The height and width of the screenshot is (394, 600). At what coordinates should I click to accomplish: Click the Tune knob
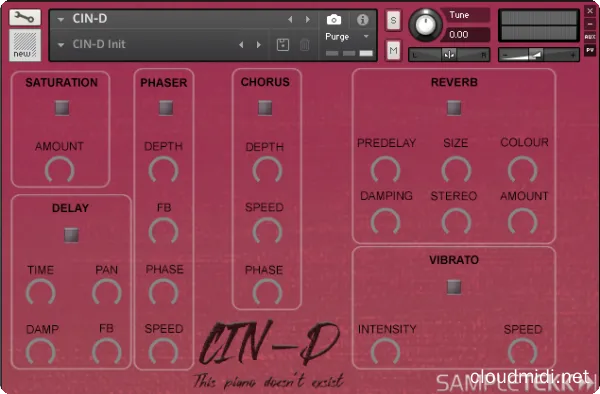(x=425, y=24)
